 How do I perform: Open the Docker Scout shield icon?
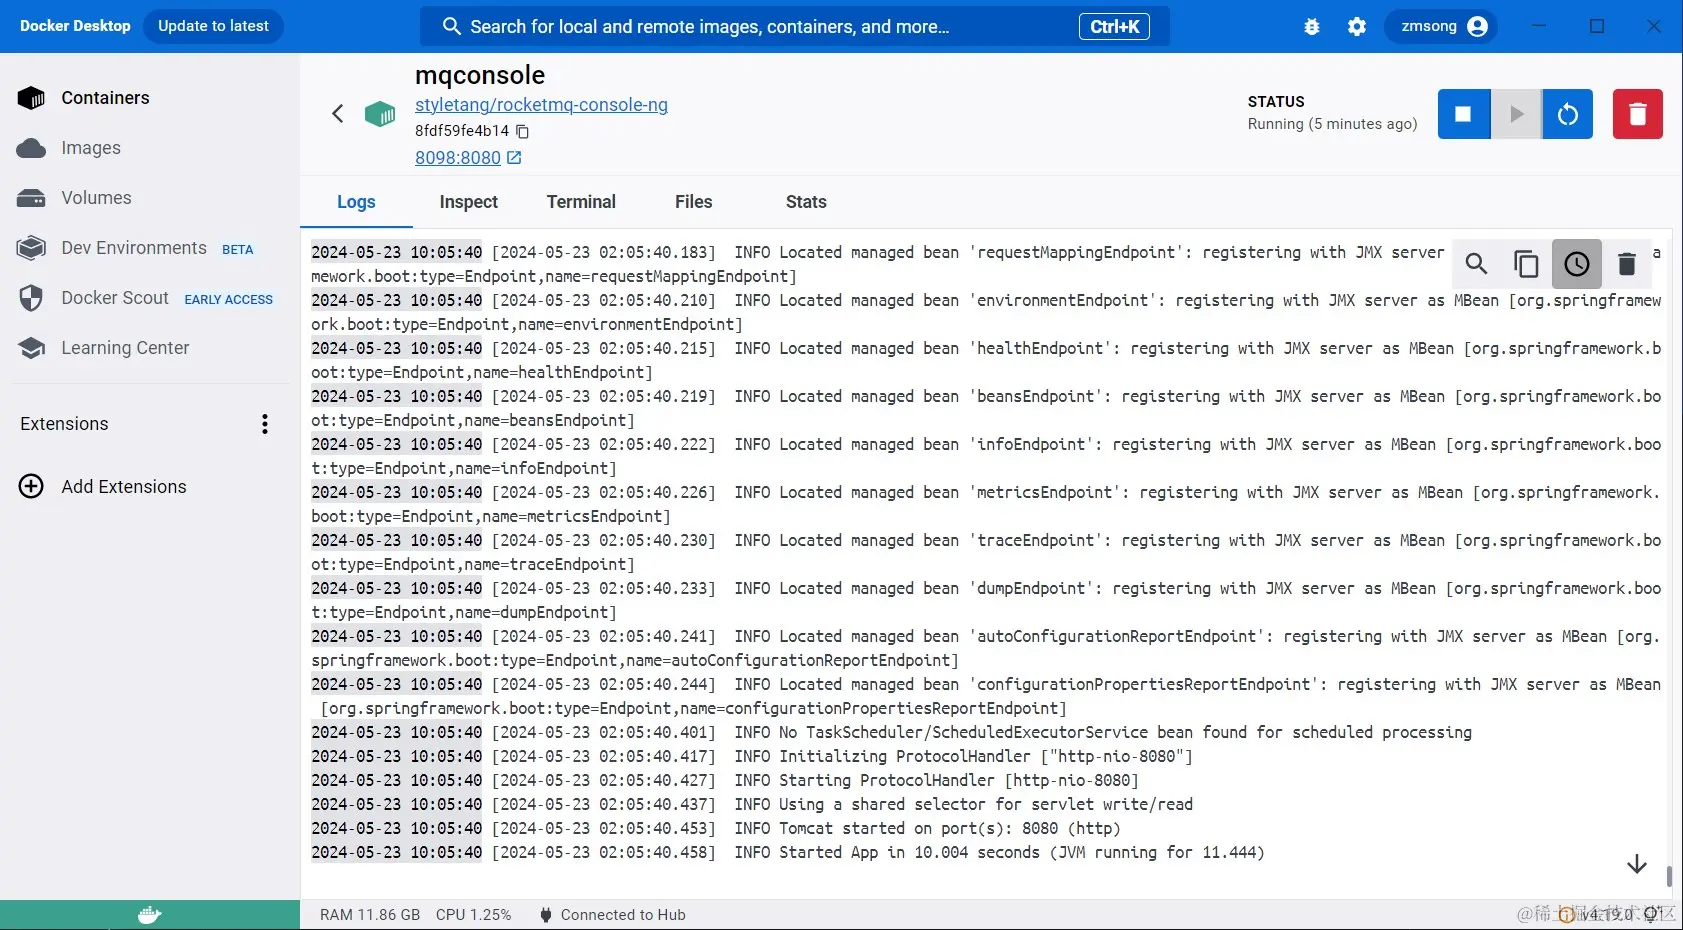[31, 298]
